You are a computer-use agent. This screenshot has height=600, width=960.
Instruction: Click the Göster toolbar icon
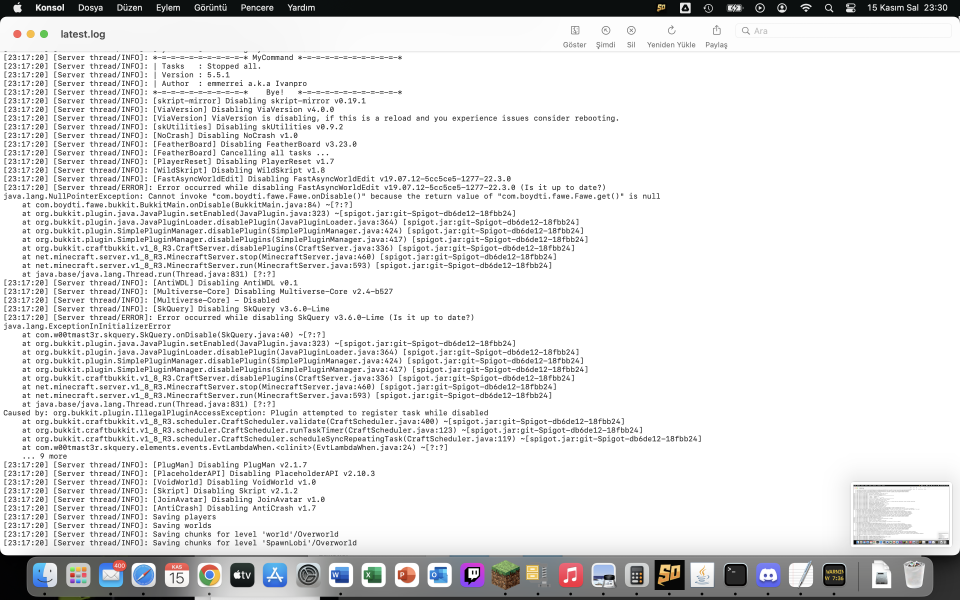point(575,31)
